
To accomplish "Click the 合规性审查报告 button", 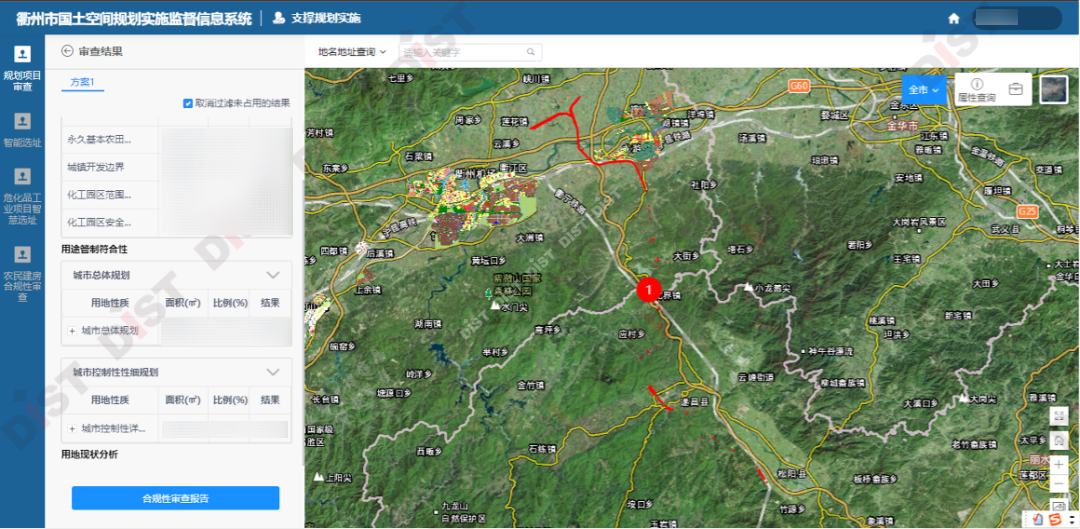I will (176, 498).
